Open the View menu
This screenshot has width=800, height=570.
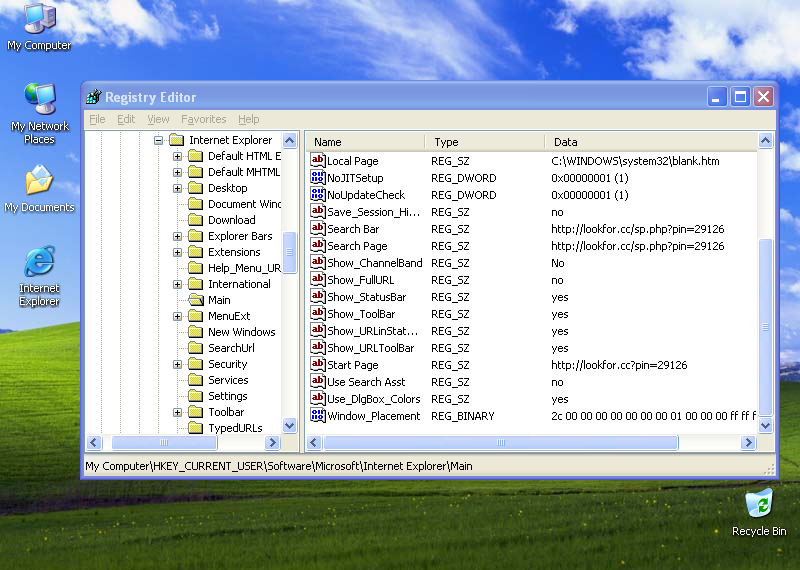tap(158, 119)
